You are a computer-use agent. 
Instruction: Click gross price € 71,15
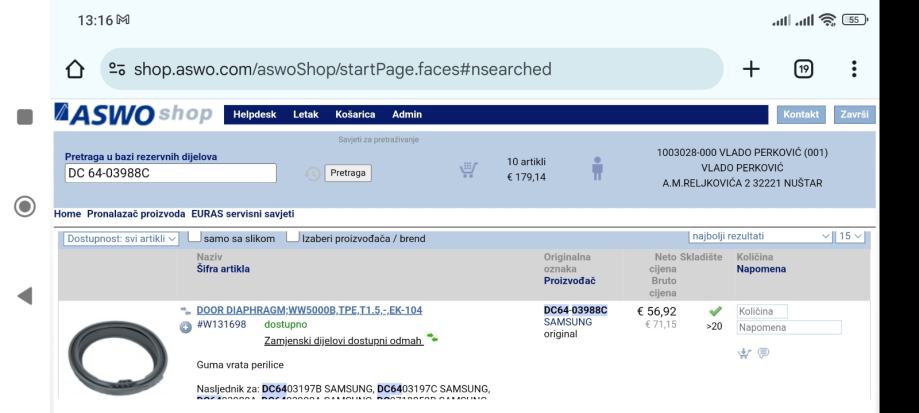(x=661, y=325)
